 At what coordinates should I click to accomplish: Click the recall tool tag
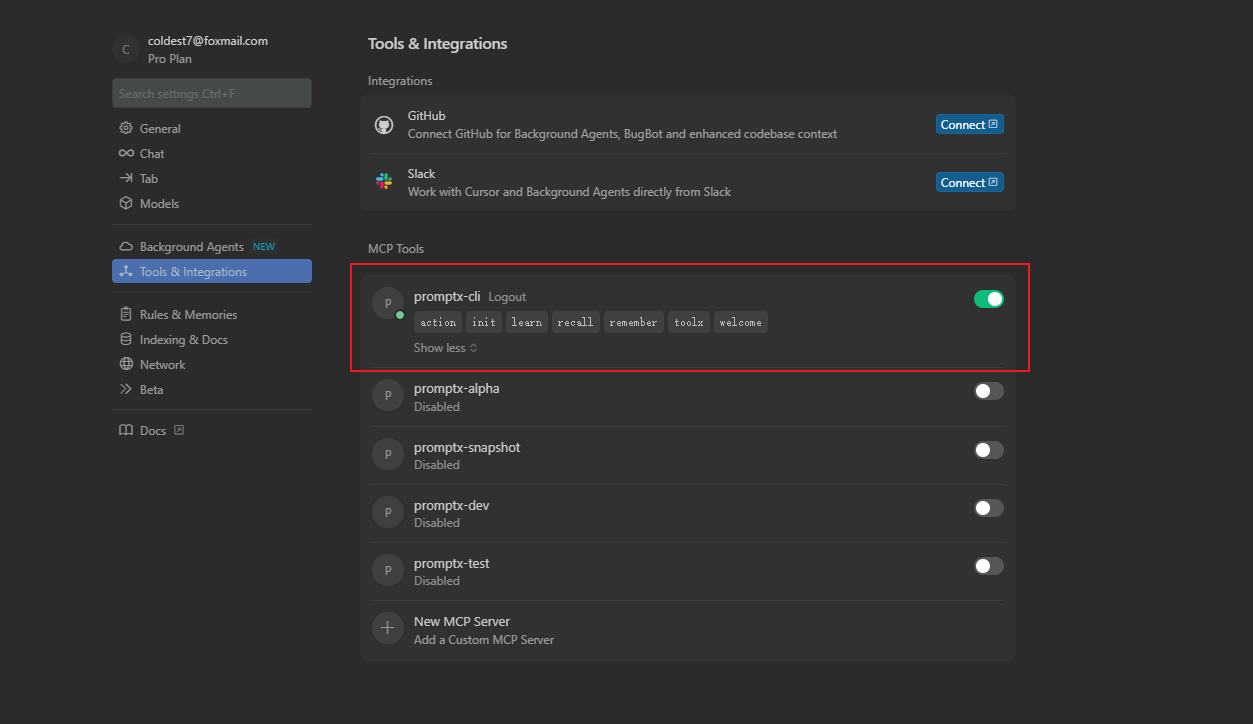(575, 322)
